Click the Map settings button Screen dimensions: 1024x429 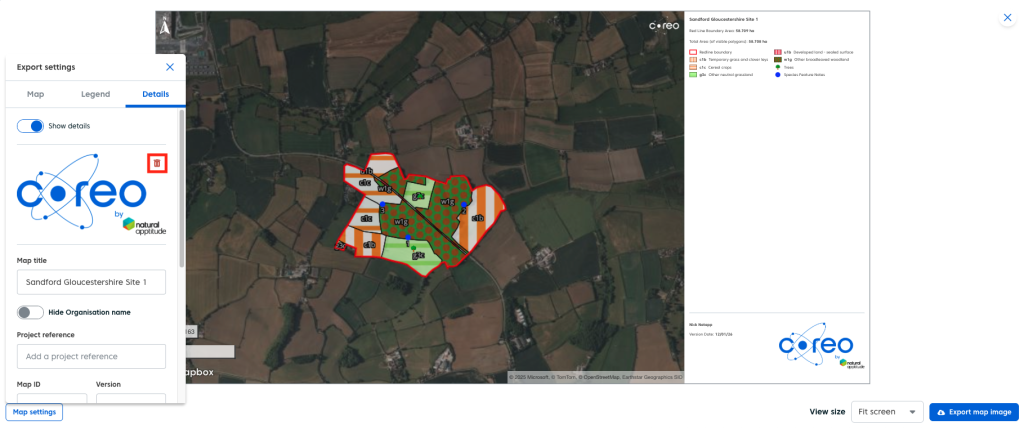[x=35, y=412]
